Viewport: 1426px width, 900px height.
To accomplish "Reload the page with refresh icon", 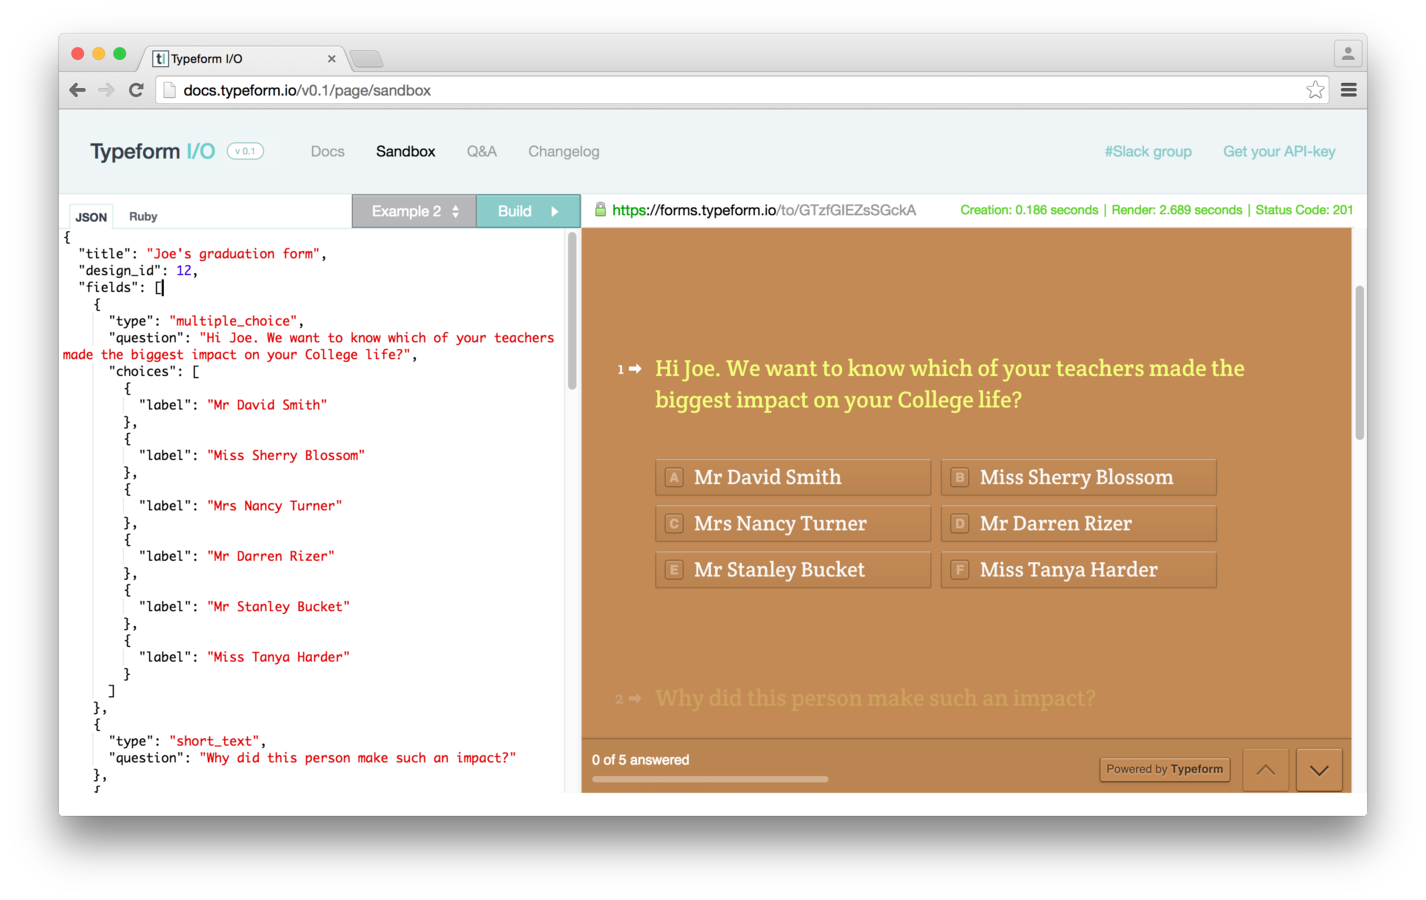I will coord(136,90).
